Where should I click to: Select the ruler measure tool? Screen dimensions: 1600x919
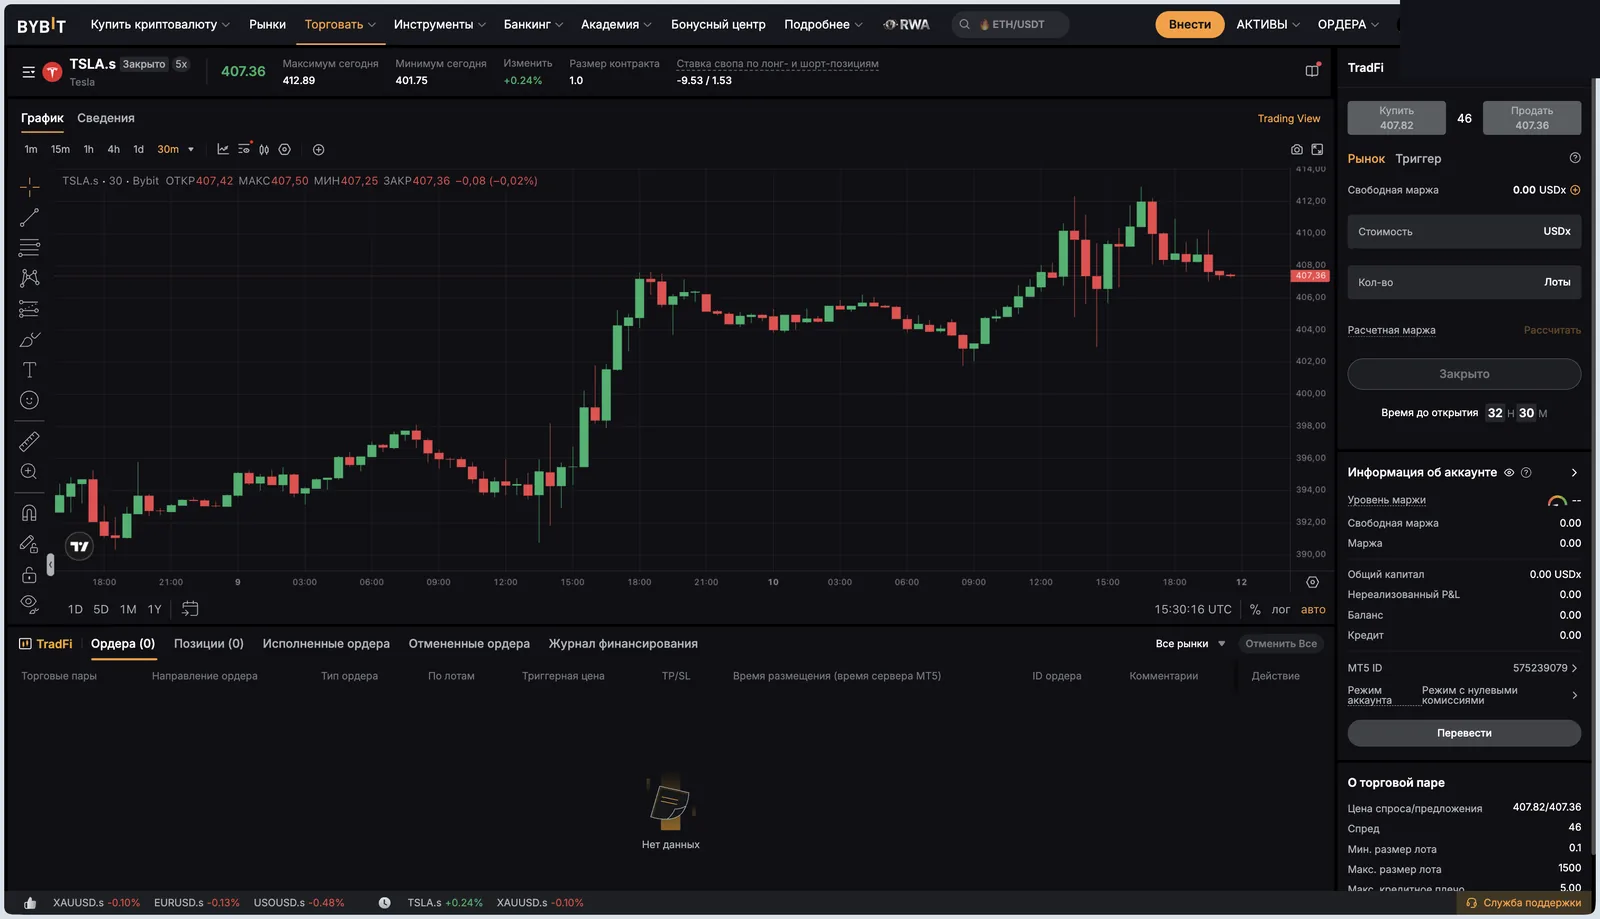29,441
